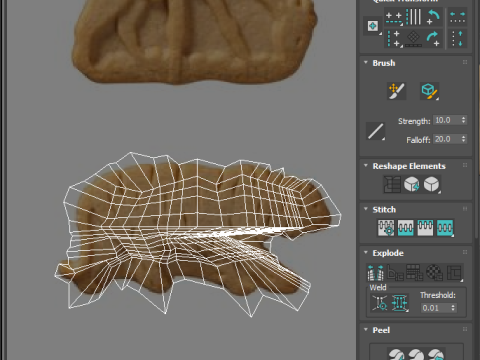Click the Space Vertically icon
Viewport: 480px width, 360px height.
click(x=457, y=38)
